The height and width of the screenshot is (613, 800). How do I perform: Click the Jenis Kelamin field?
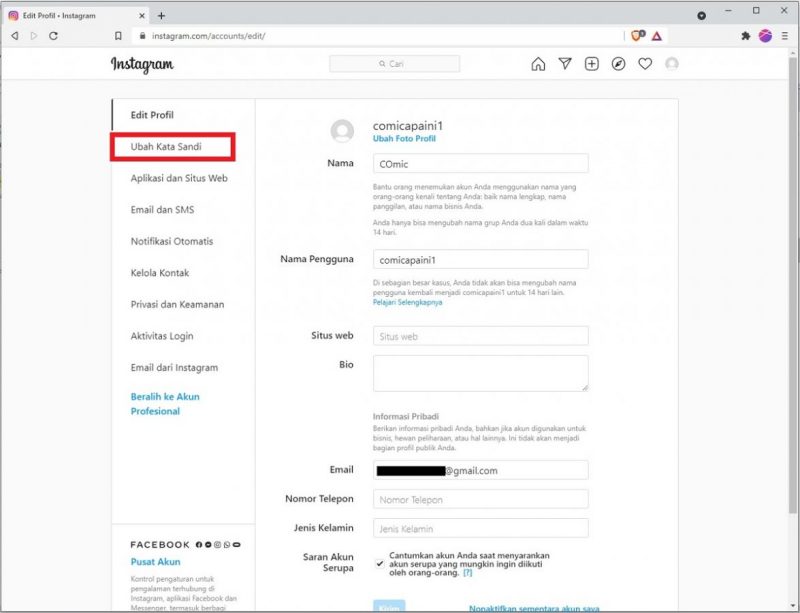[481, 528]
